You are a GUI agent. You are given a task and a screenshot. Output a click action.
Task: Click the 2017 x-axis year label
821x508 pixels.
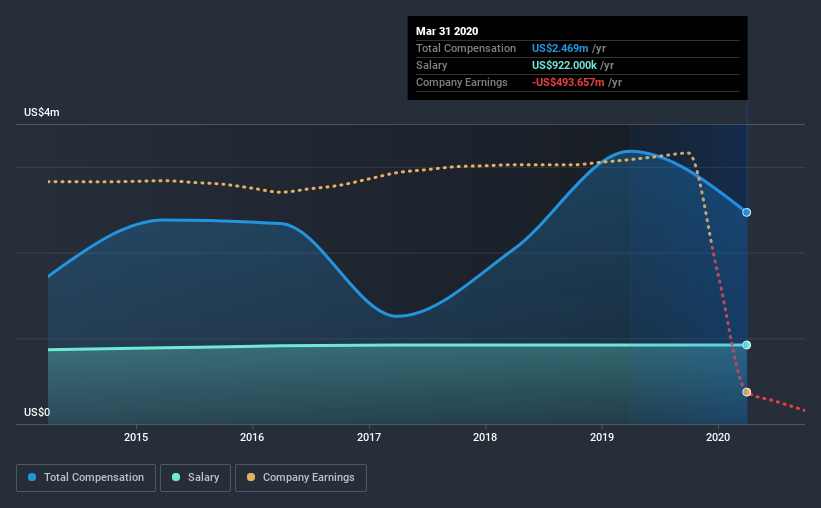point(369,437)
